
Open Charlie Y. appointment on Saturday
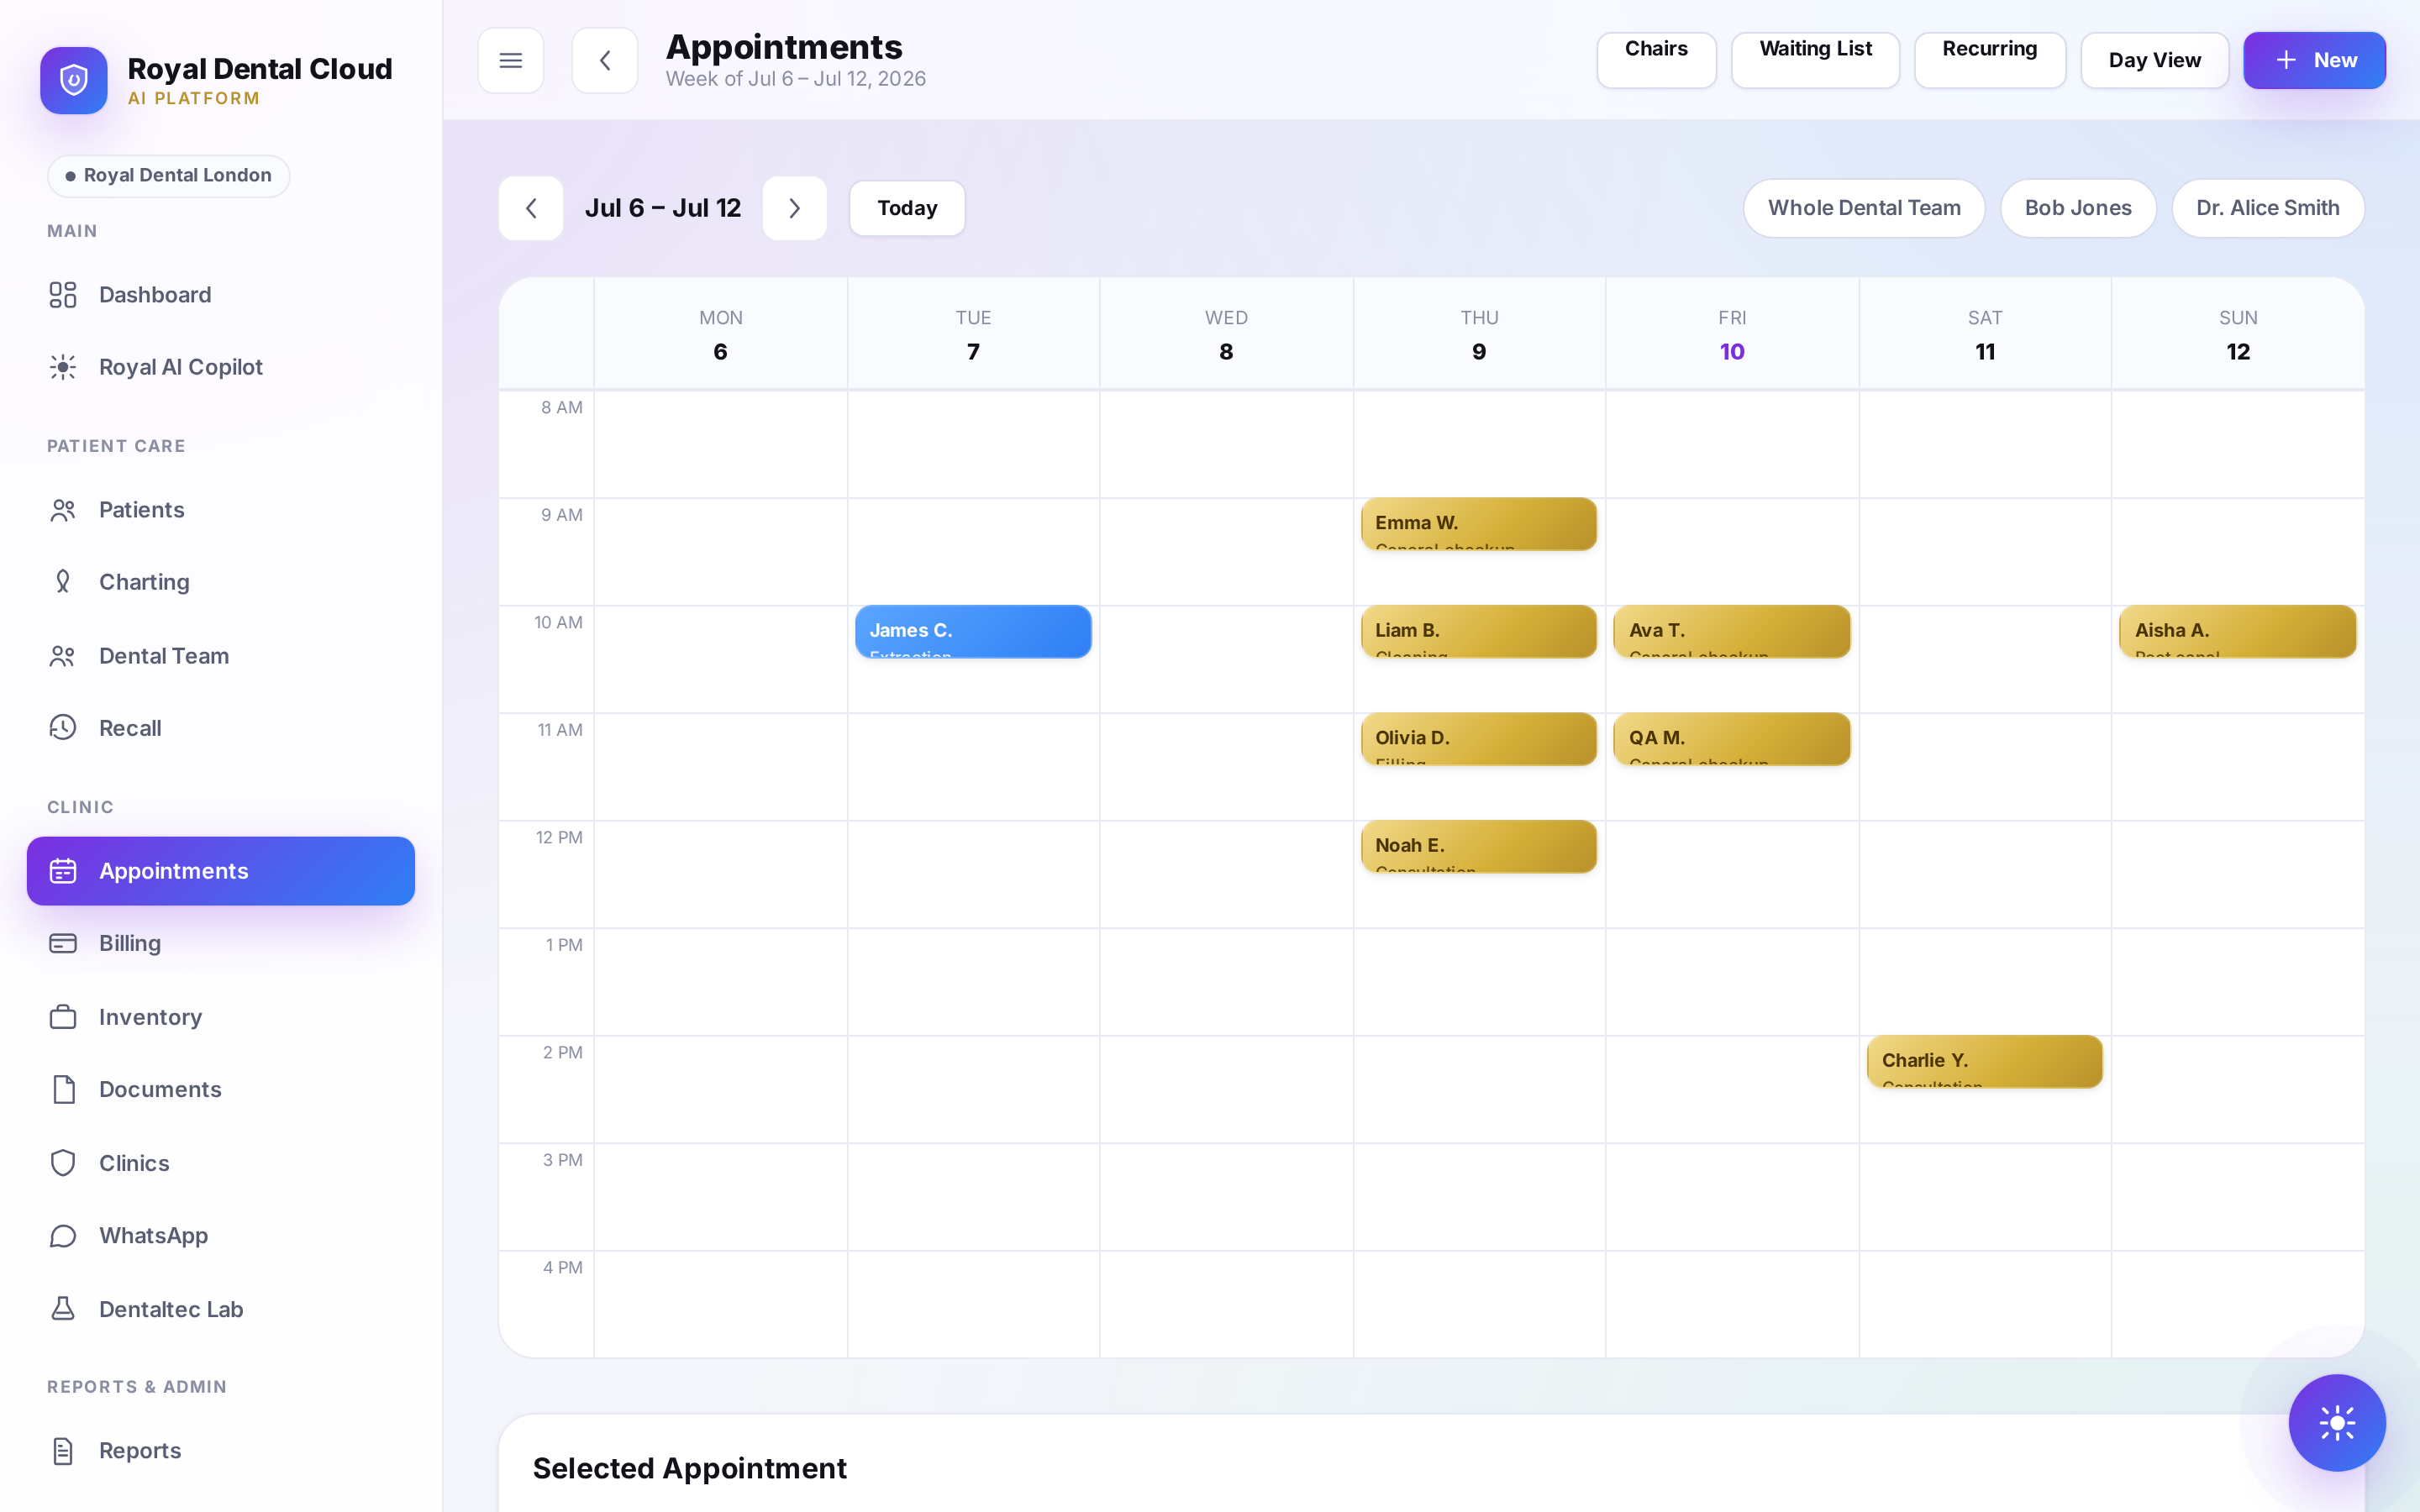coord(1984,1061)
